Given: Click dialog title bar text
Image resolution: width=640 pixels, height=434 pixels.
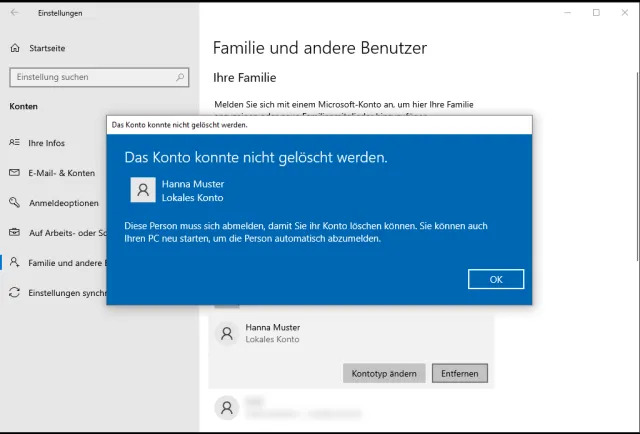Looking at the screenshot, I should tap(180, 125).
